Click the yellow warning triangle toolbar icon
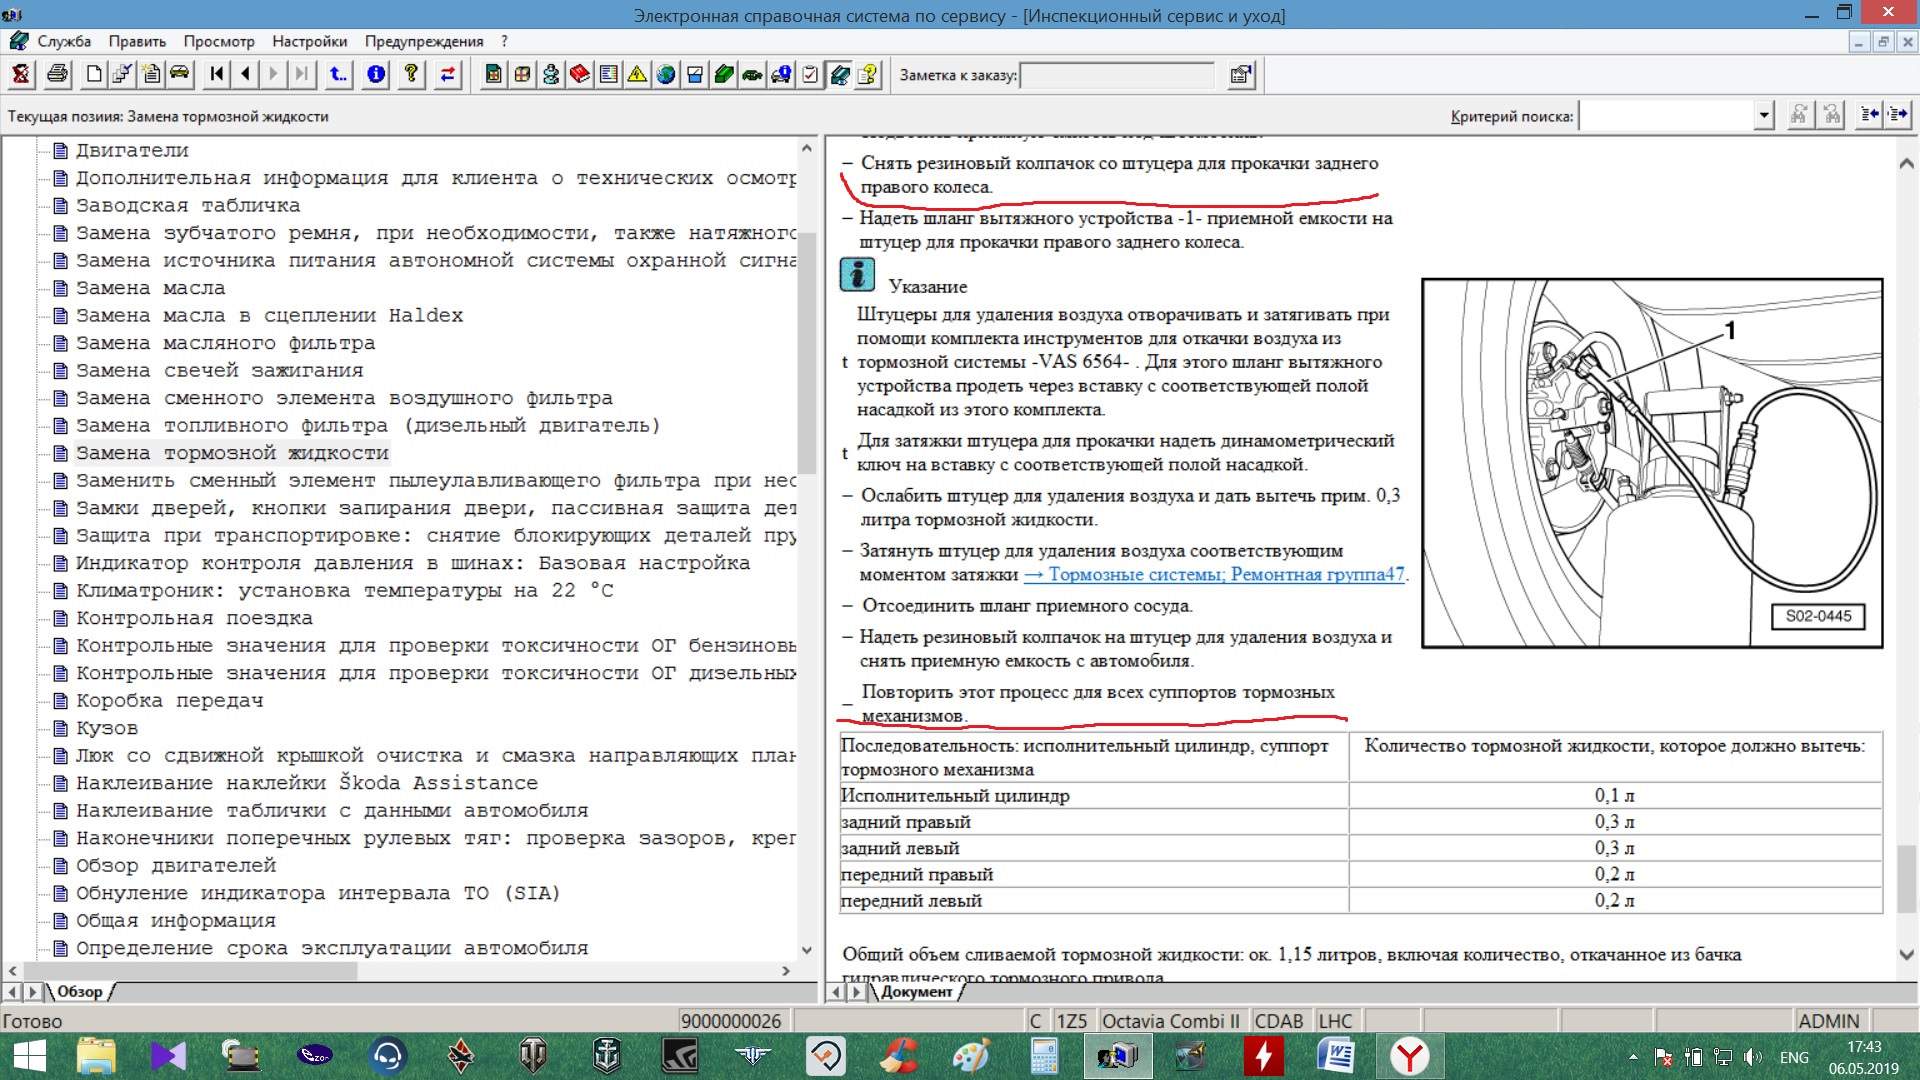The height and width of the screenshot is (1080, 1920). tap(637, 74)
